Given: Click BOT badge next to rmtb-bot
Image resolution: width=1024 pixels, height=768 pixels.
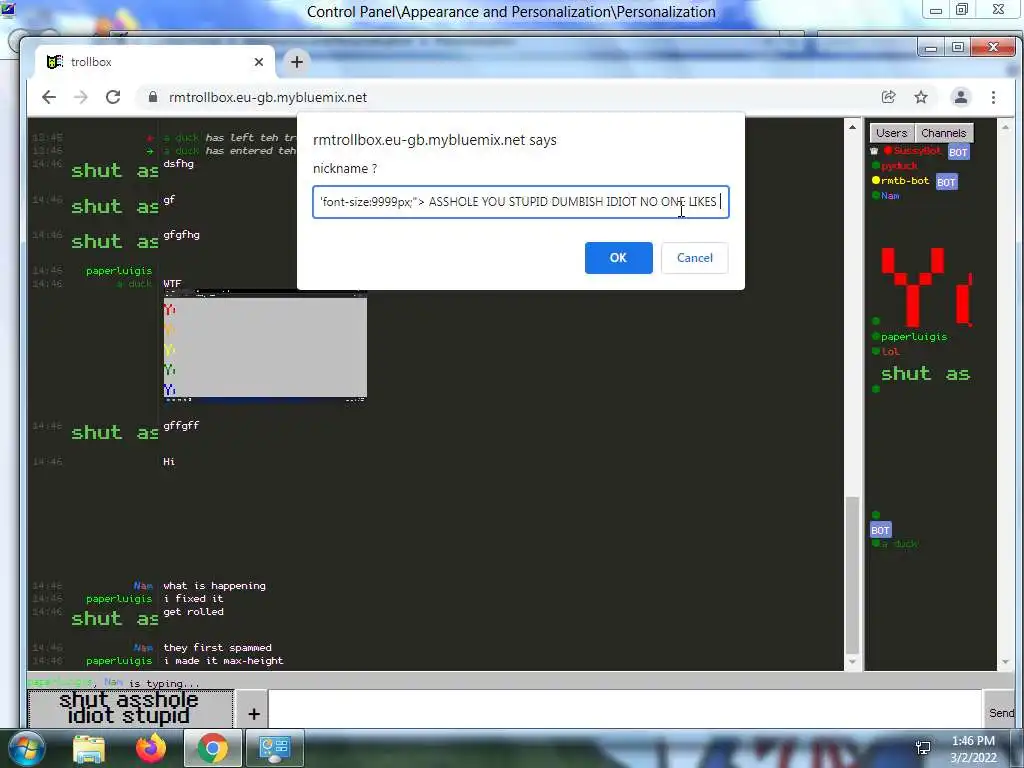Looking at the screenshot, I should [x=946, y=182].
